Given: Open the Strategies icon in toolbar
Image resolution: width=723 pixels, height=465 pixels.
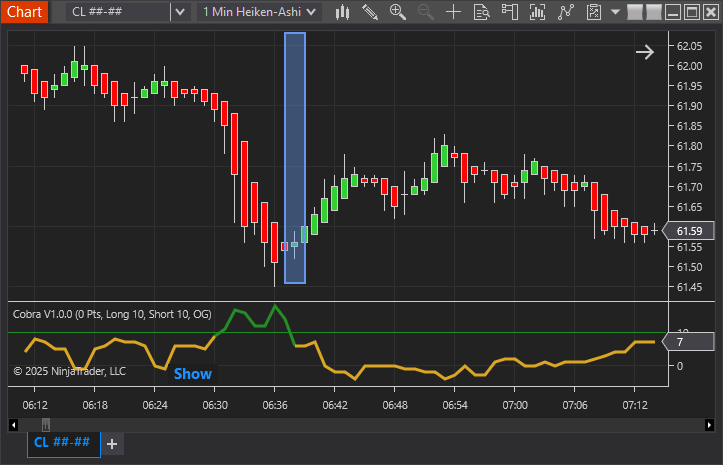Looking at the screenshot, I should pyautogui.click(x=566, y=12).
